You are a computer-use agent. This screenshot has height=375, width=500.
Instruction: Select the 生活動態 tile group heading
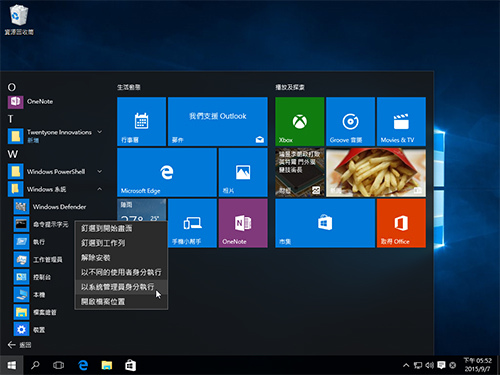[129, 87]
